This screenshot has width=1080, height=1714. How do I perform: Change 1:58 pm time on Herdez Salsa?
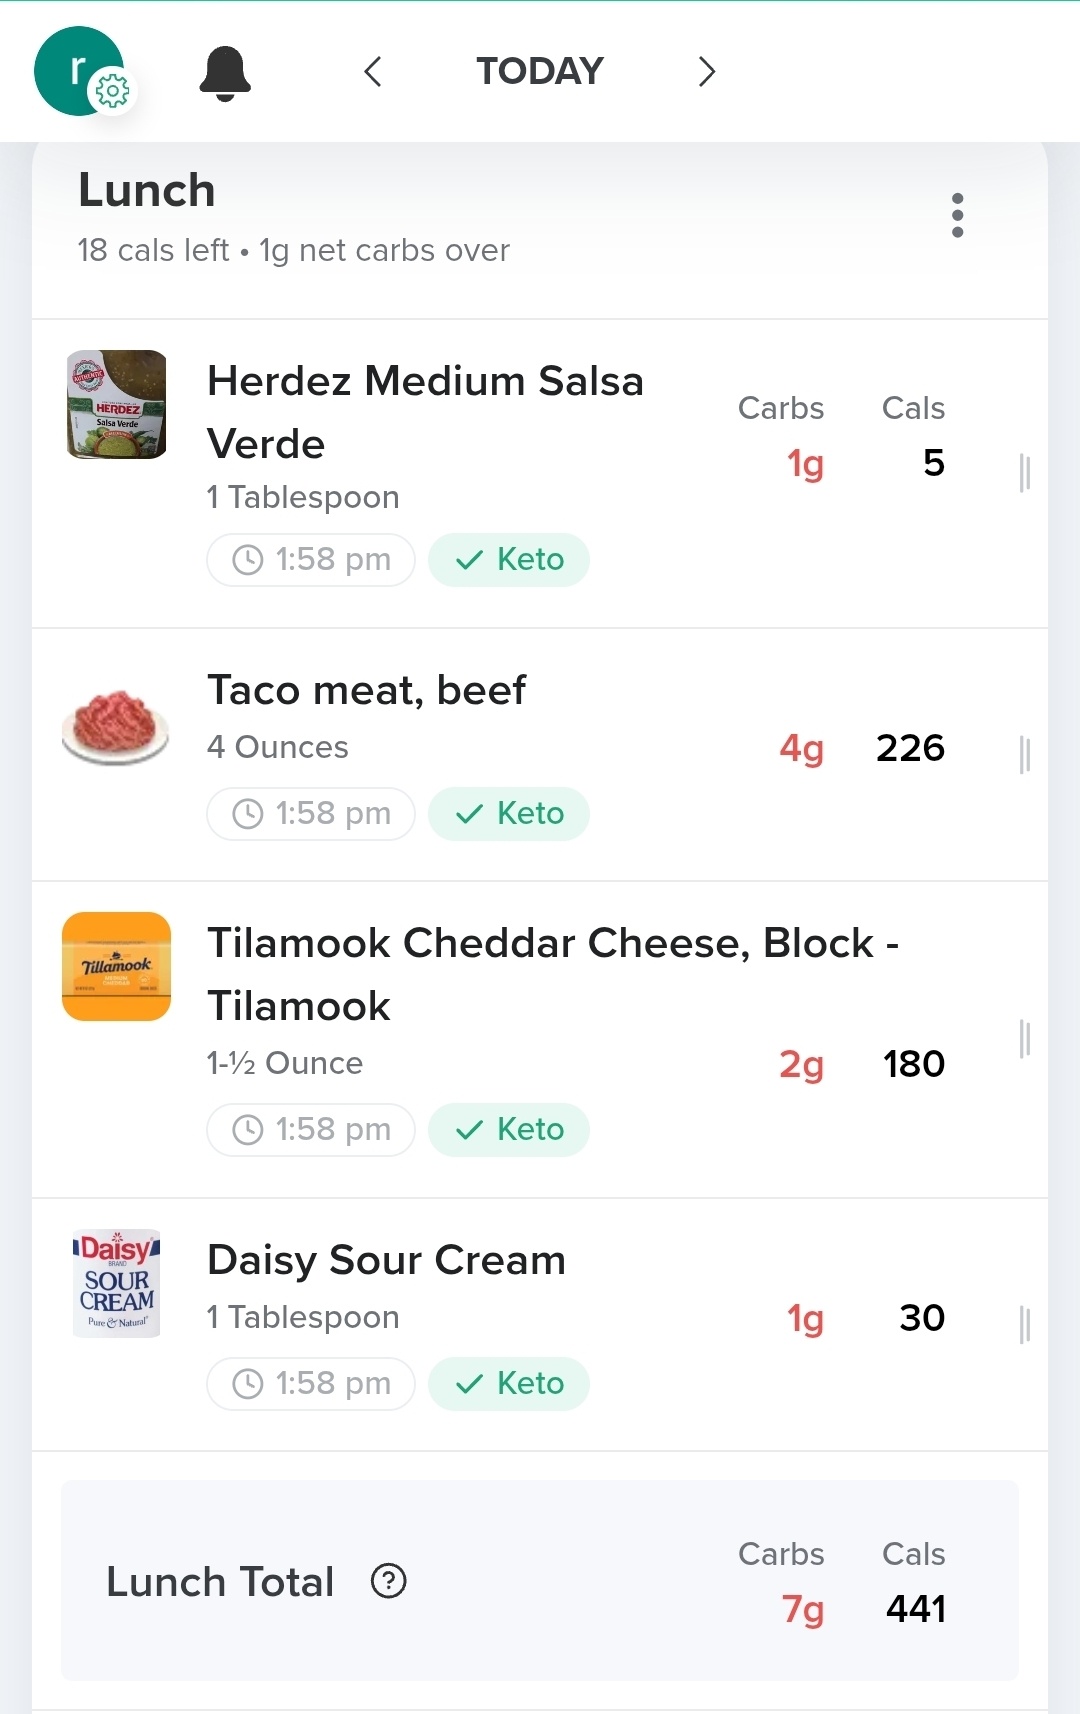(311, 560)
